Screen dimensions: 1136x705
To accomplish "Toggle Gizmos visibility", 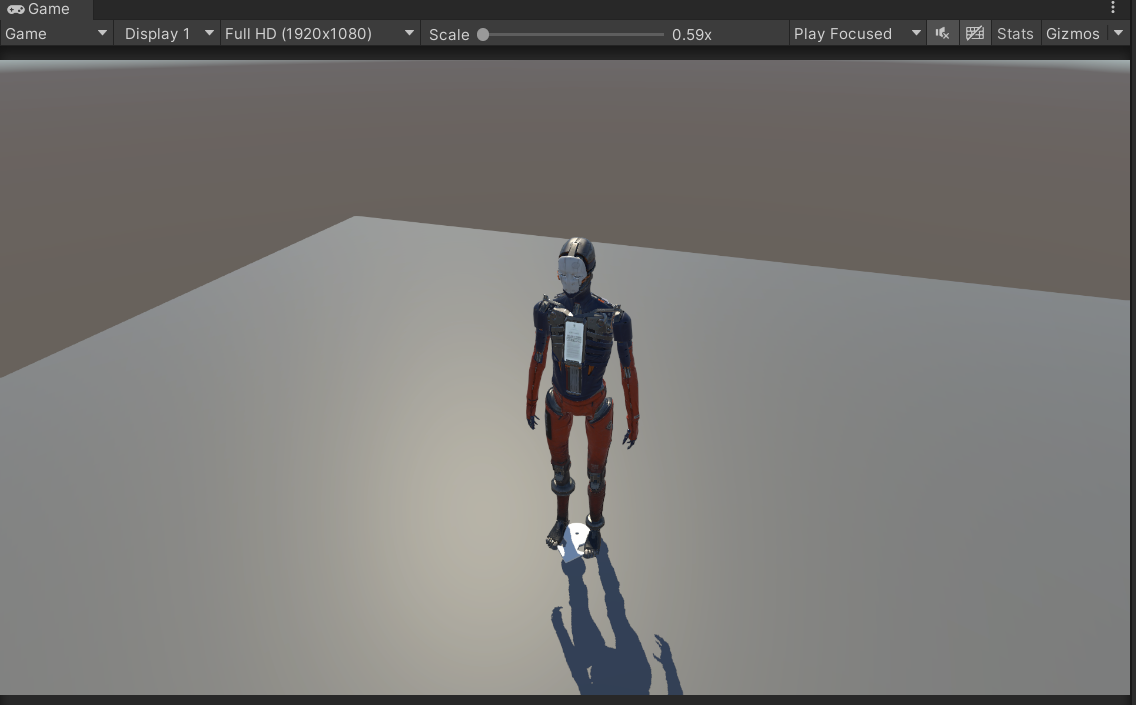I will pyautogui.click(x=1072, y=33).
